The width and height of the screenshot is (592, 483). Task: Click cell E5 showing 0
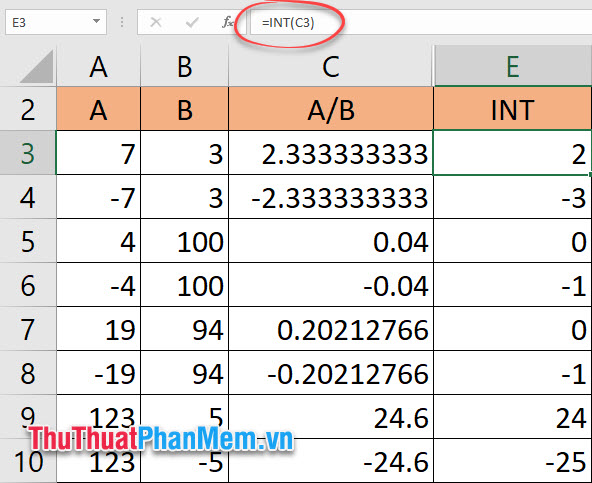click(x=513, y=241)
